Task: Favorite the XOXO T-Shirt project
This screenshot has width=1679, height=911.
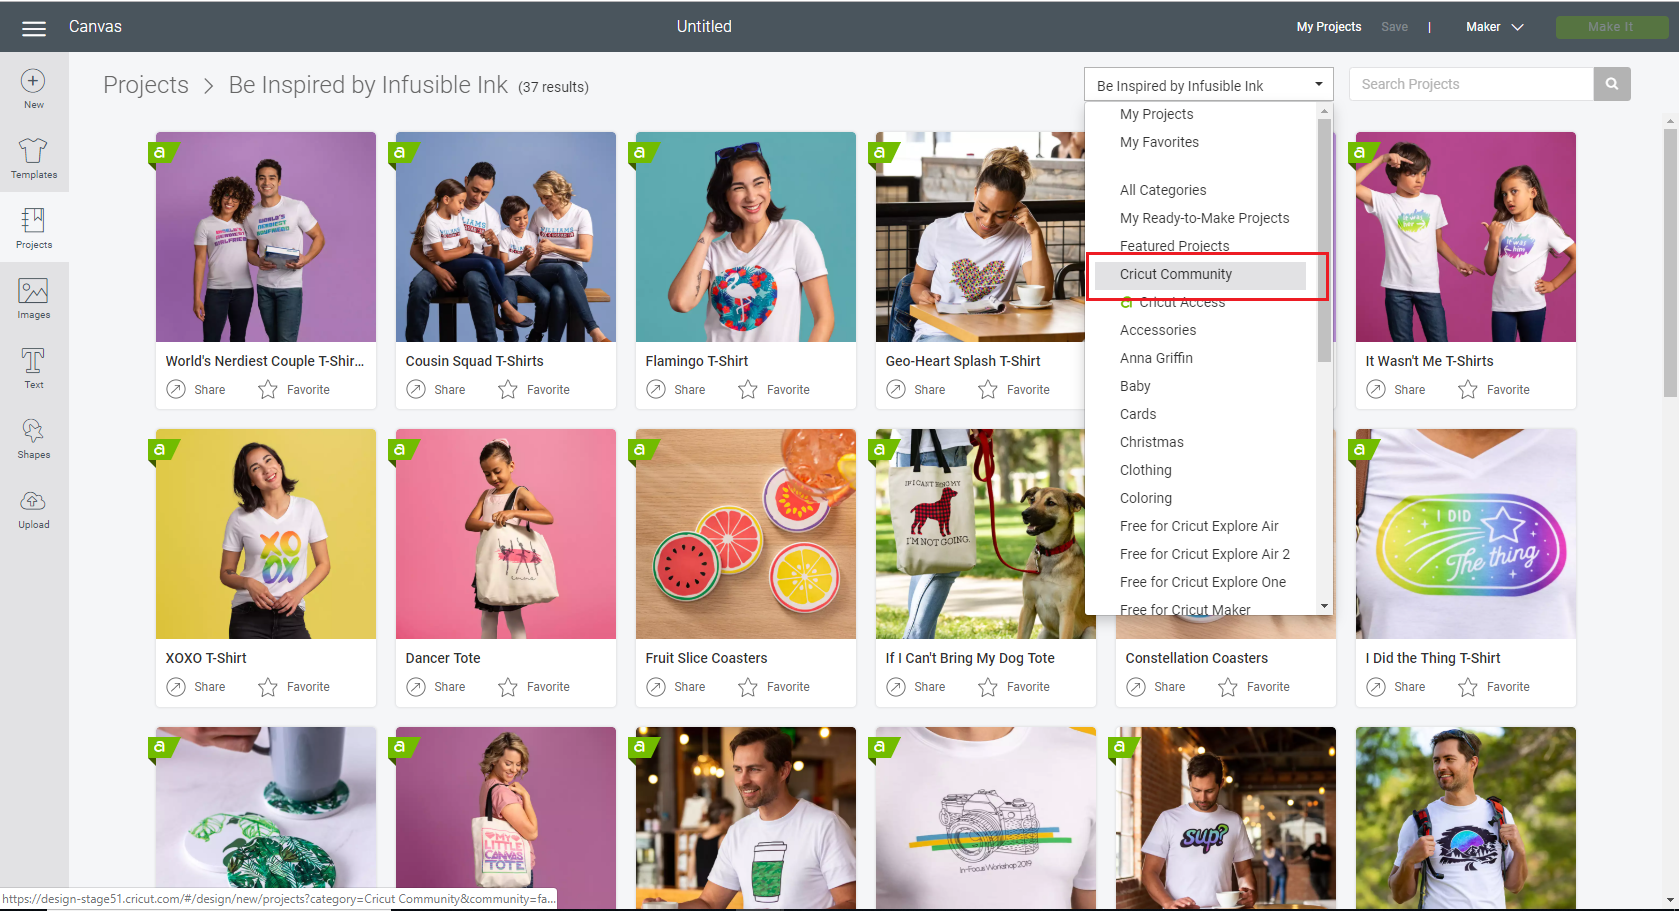Action: (x=294, y=687)
